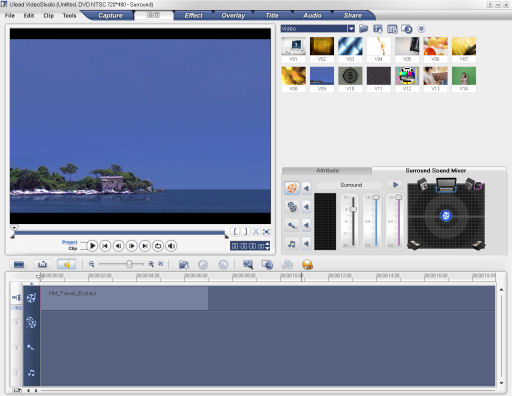Click the timeline zoom slider handle
Viewport: 512px width, 396px height.
pos(129,264)
